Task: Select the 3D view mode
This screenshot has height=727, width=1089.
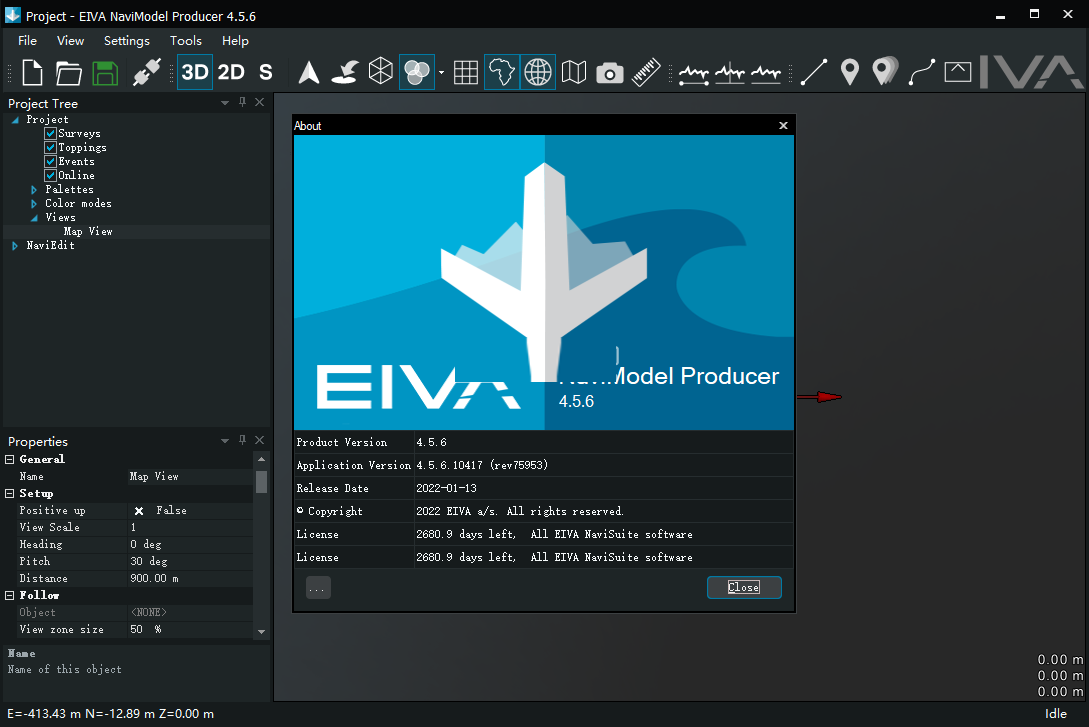Action: click(x=195, y=71)
